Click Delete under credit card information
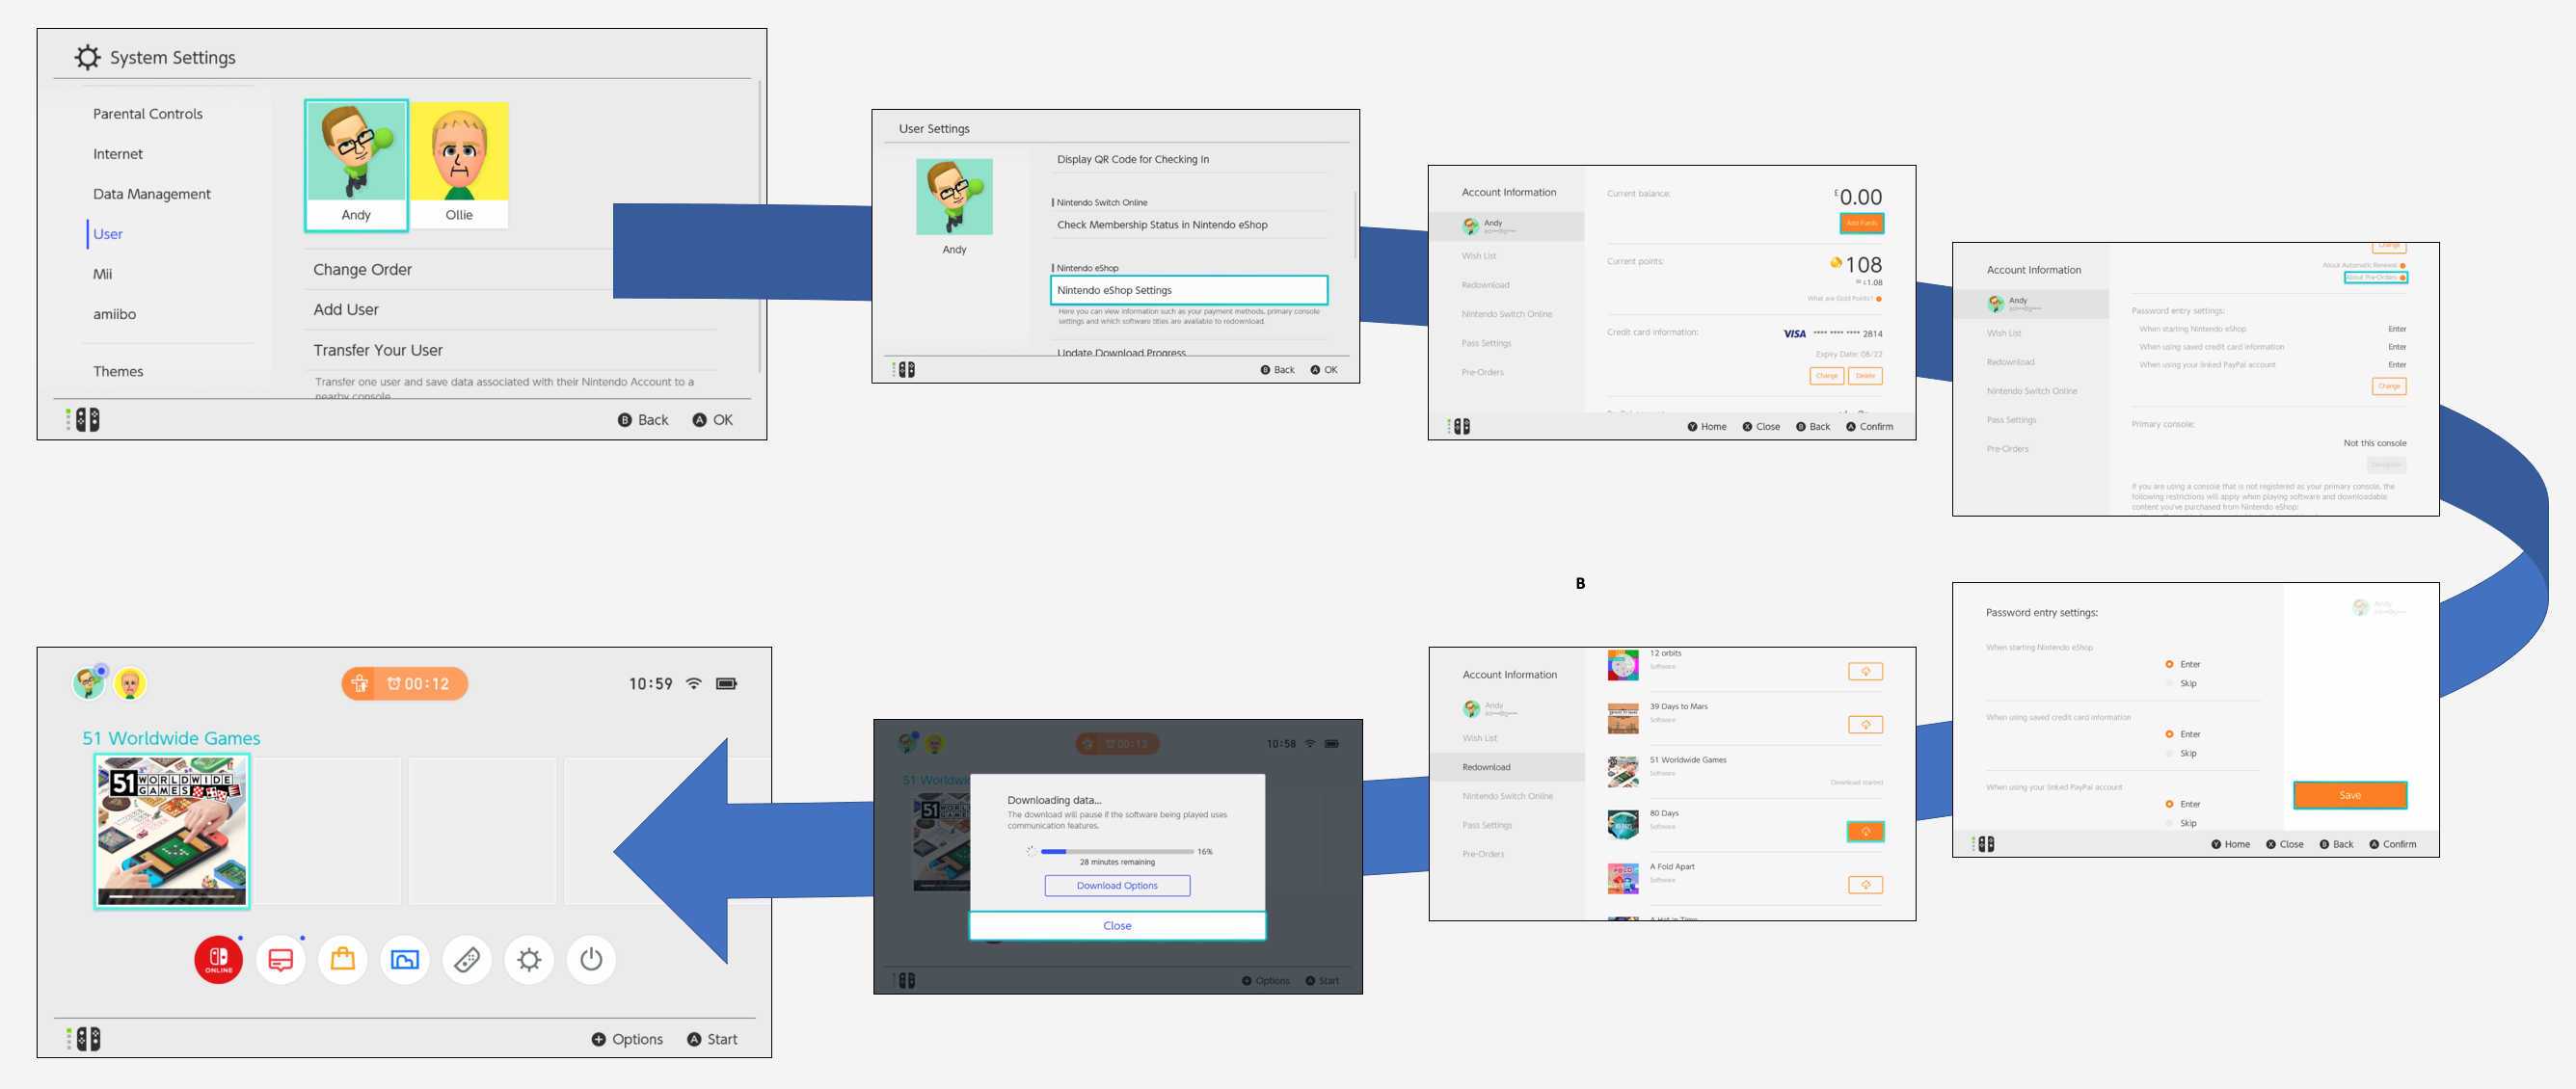Screen dimensions: 2576x1089 [1865, 376]
